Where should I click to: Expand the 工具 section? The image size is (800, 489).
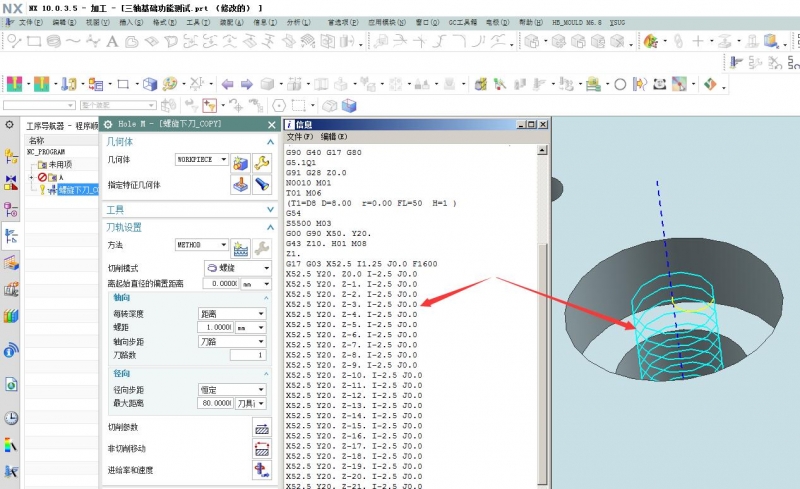click(x=270, y=209)
